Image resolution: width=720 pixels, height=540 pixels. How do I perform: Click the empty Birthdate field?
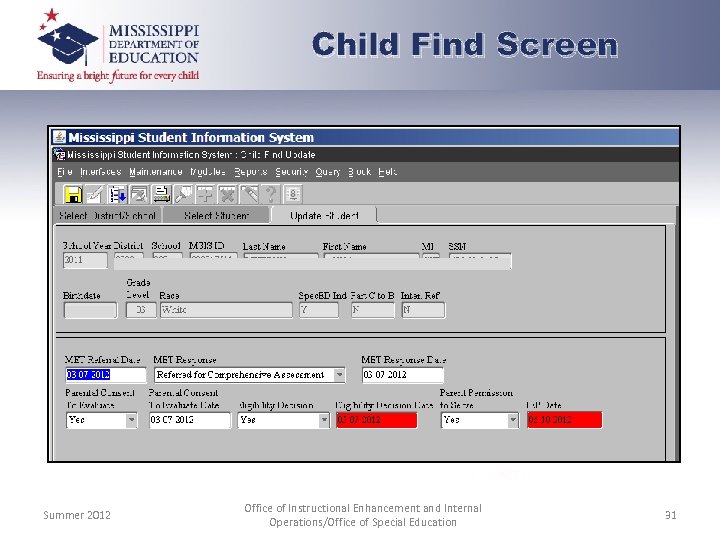pos(90,310)
